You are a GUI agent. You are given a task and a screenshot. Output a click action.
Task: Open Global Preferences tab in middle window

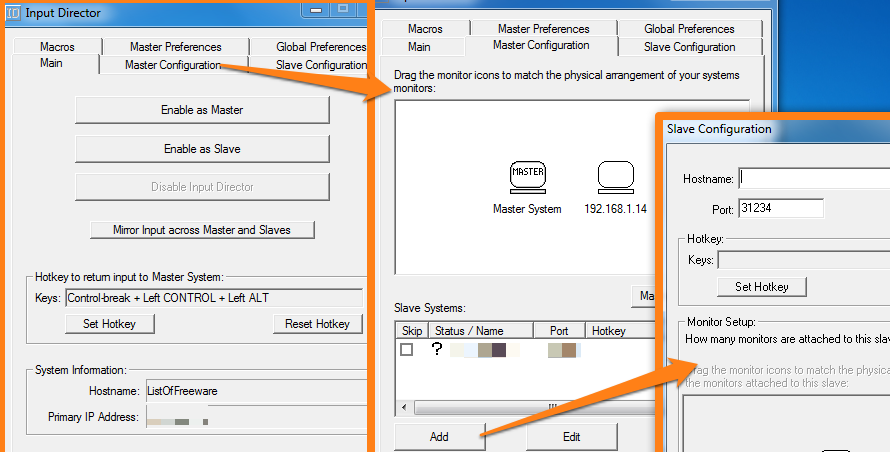(689, 28)
